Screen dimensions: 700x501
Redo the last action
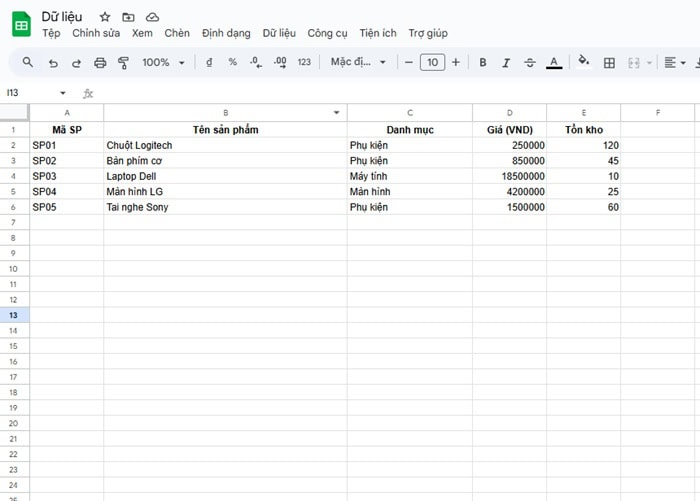point(76,63)
